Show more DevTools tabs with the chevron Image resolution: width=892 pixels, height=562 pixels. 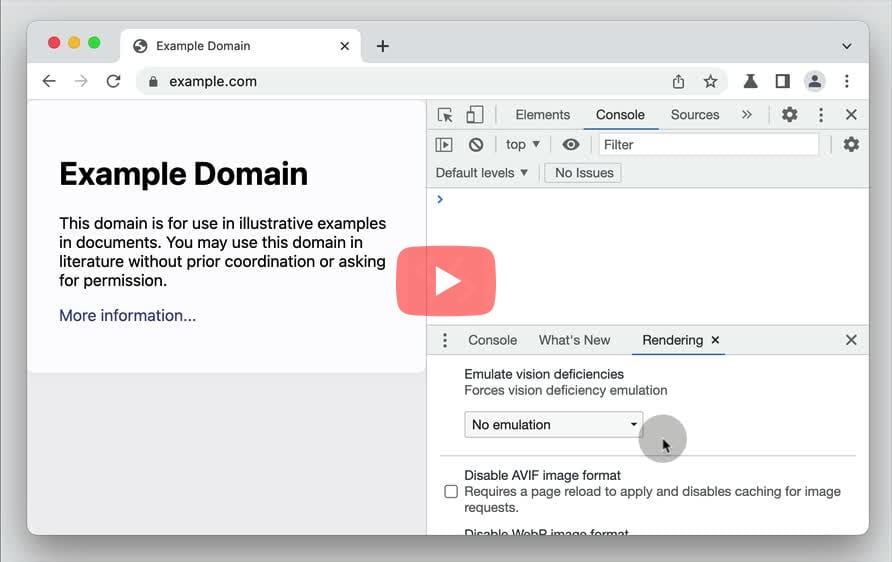pyautogui.click(x=747, y=115)
